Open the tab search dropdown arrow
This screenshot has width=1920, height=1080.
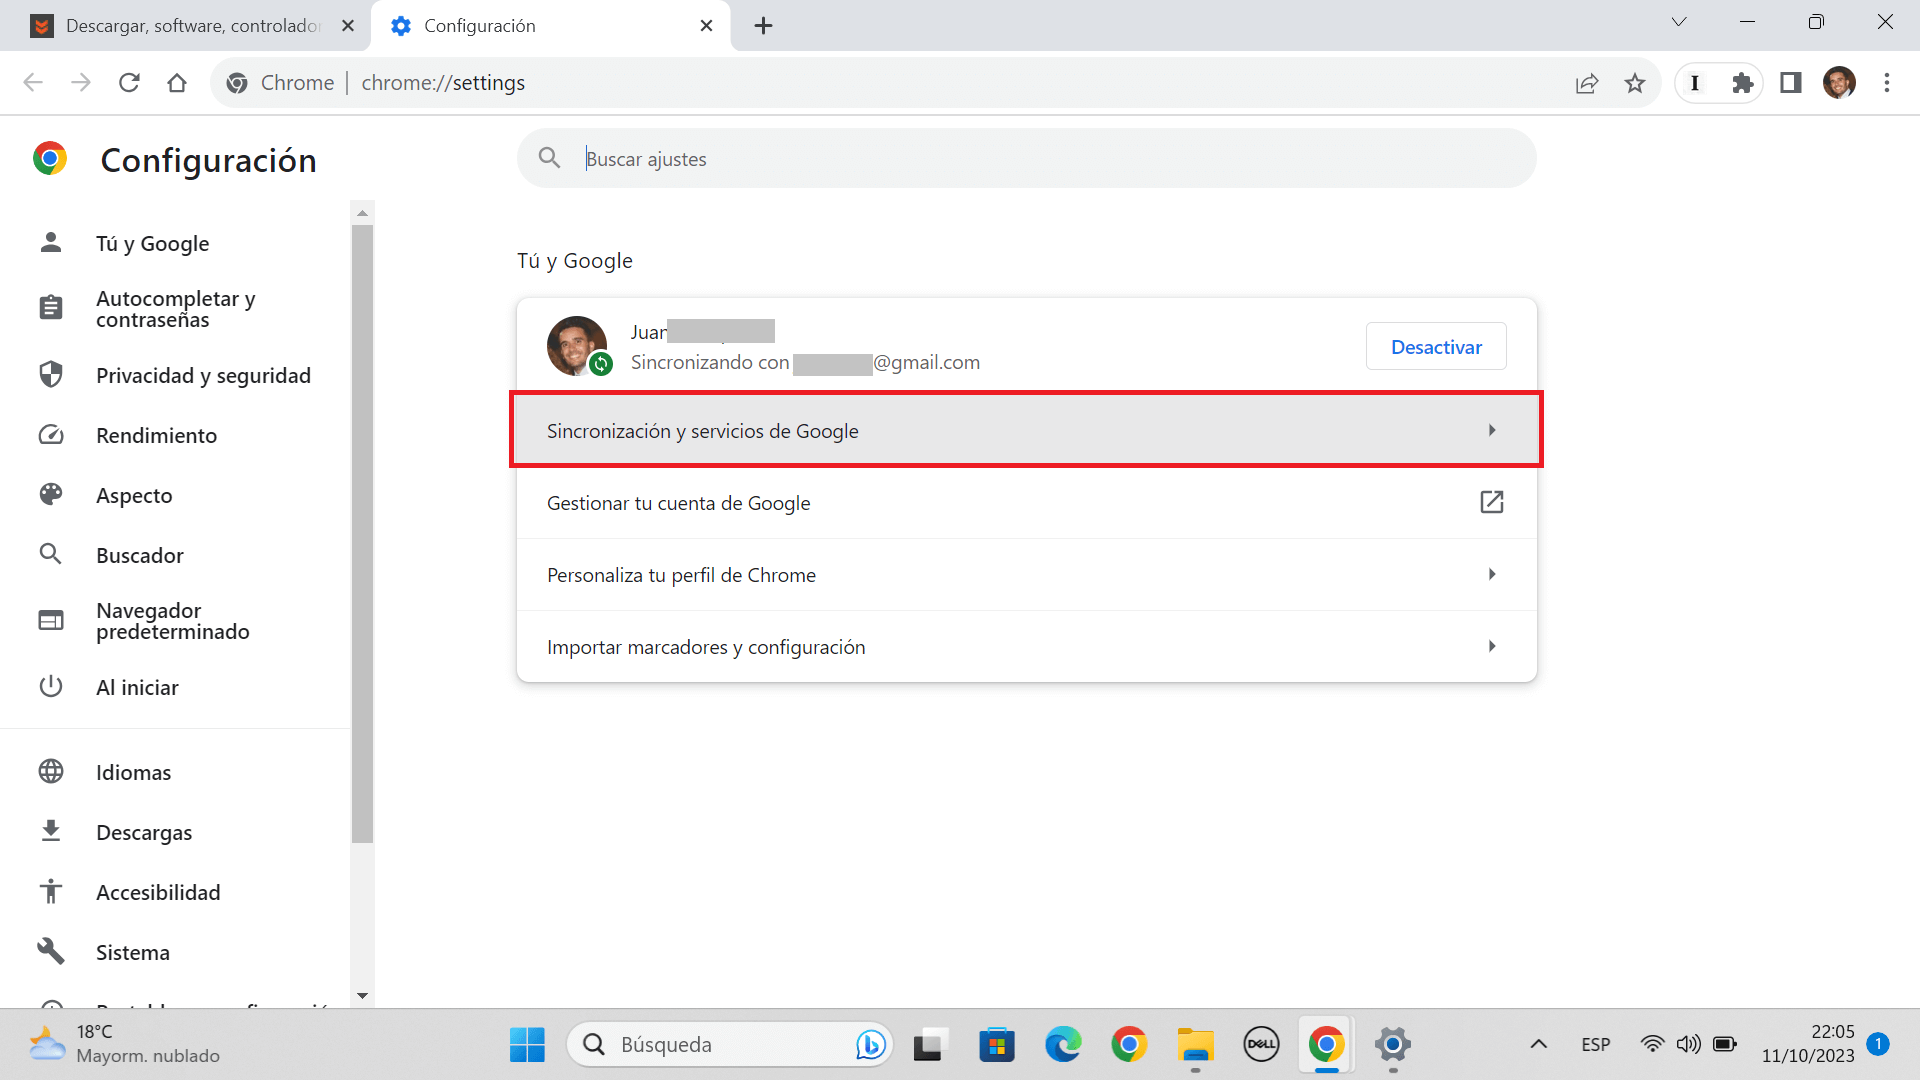tap(1679, 22)
